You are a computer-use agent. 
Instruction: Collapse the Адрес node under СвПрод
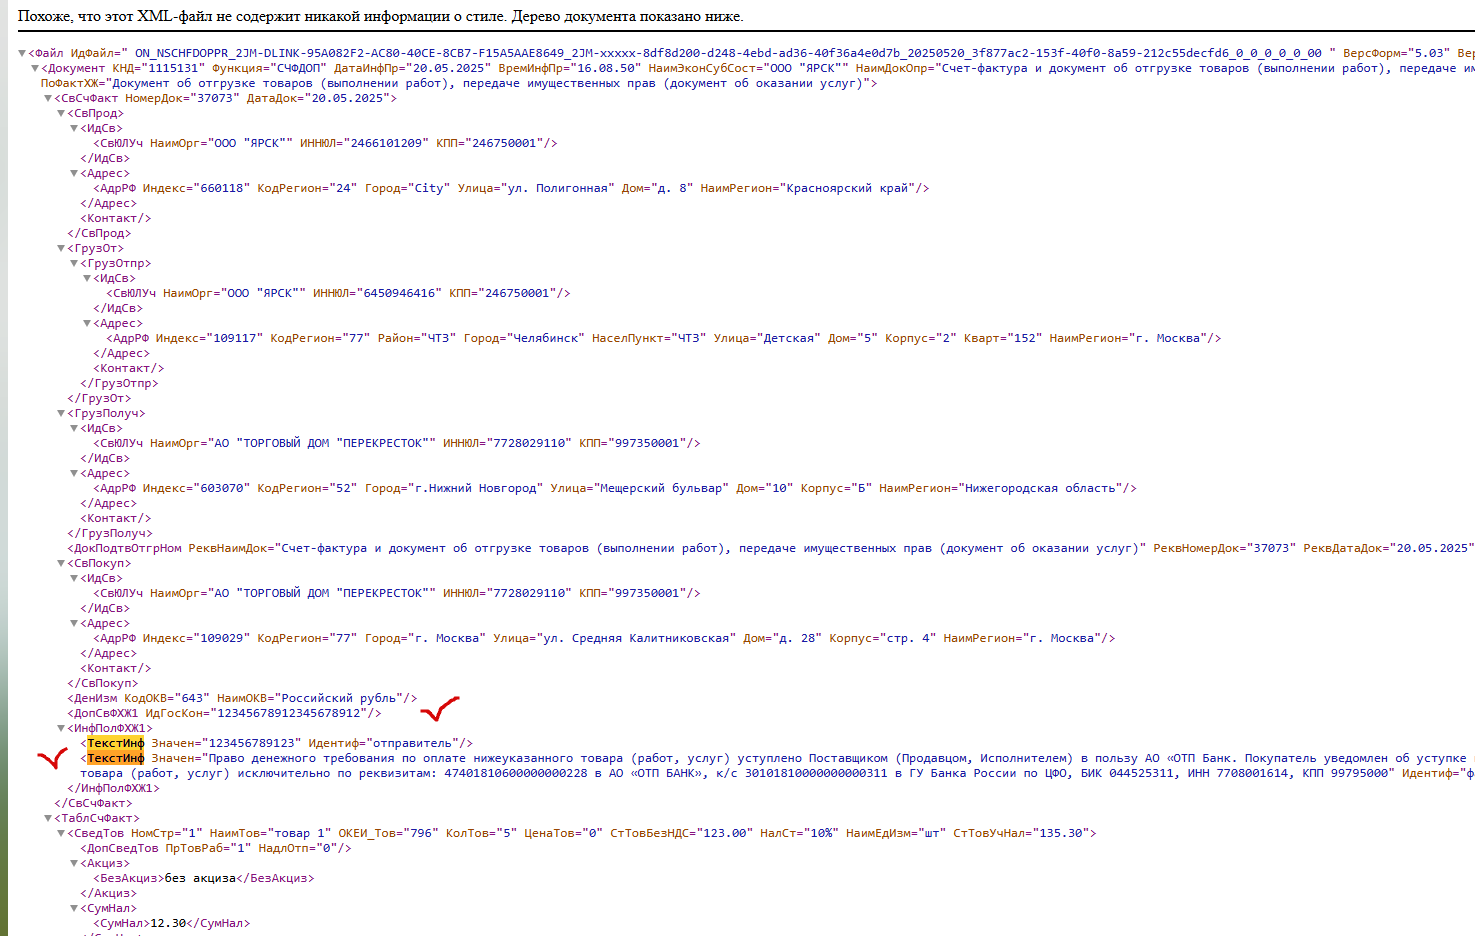(x=74, y=173)
